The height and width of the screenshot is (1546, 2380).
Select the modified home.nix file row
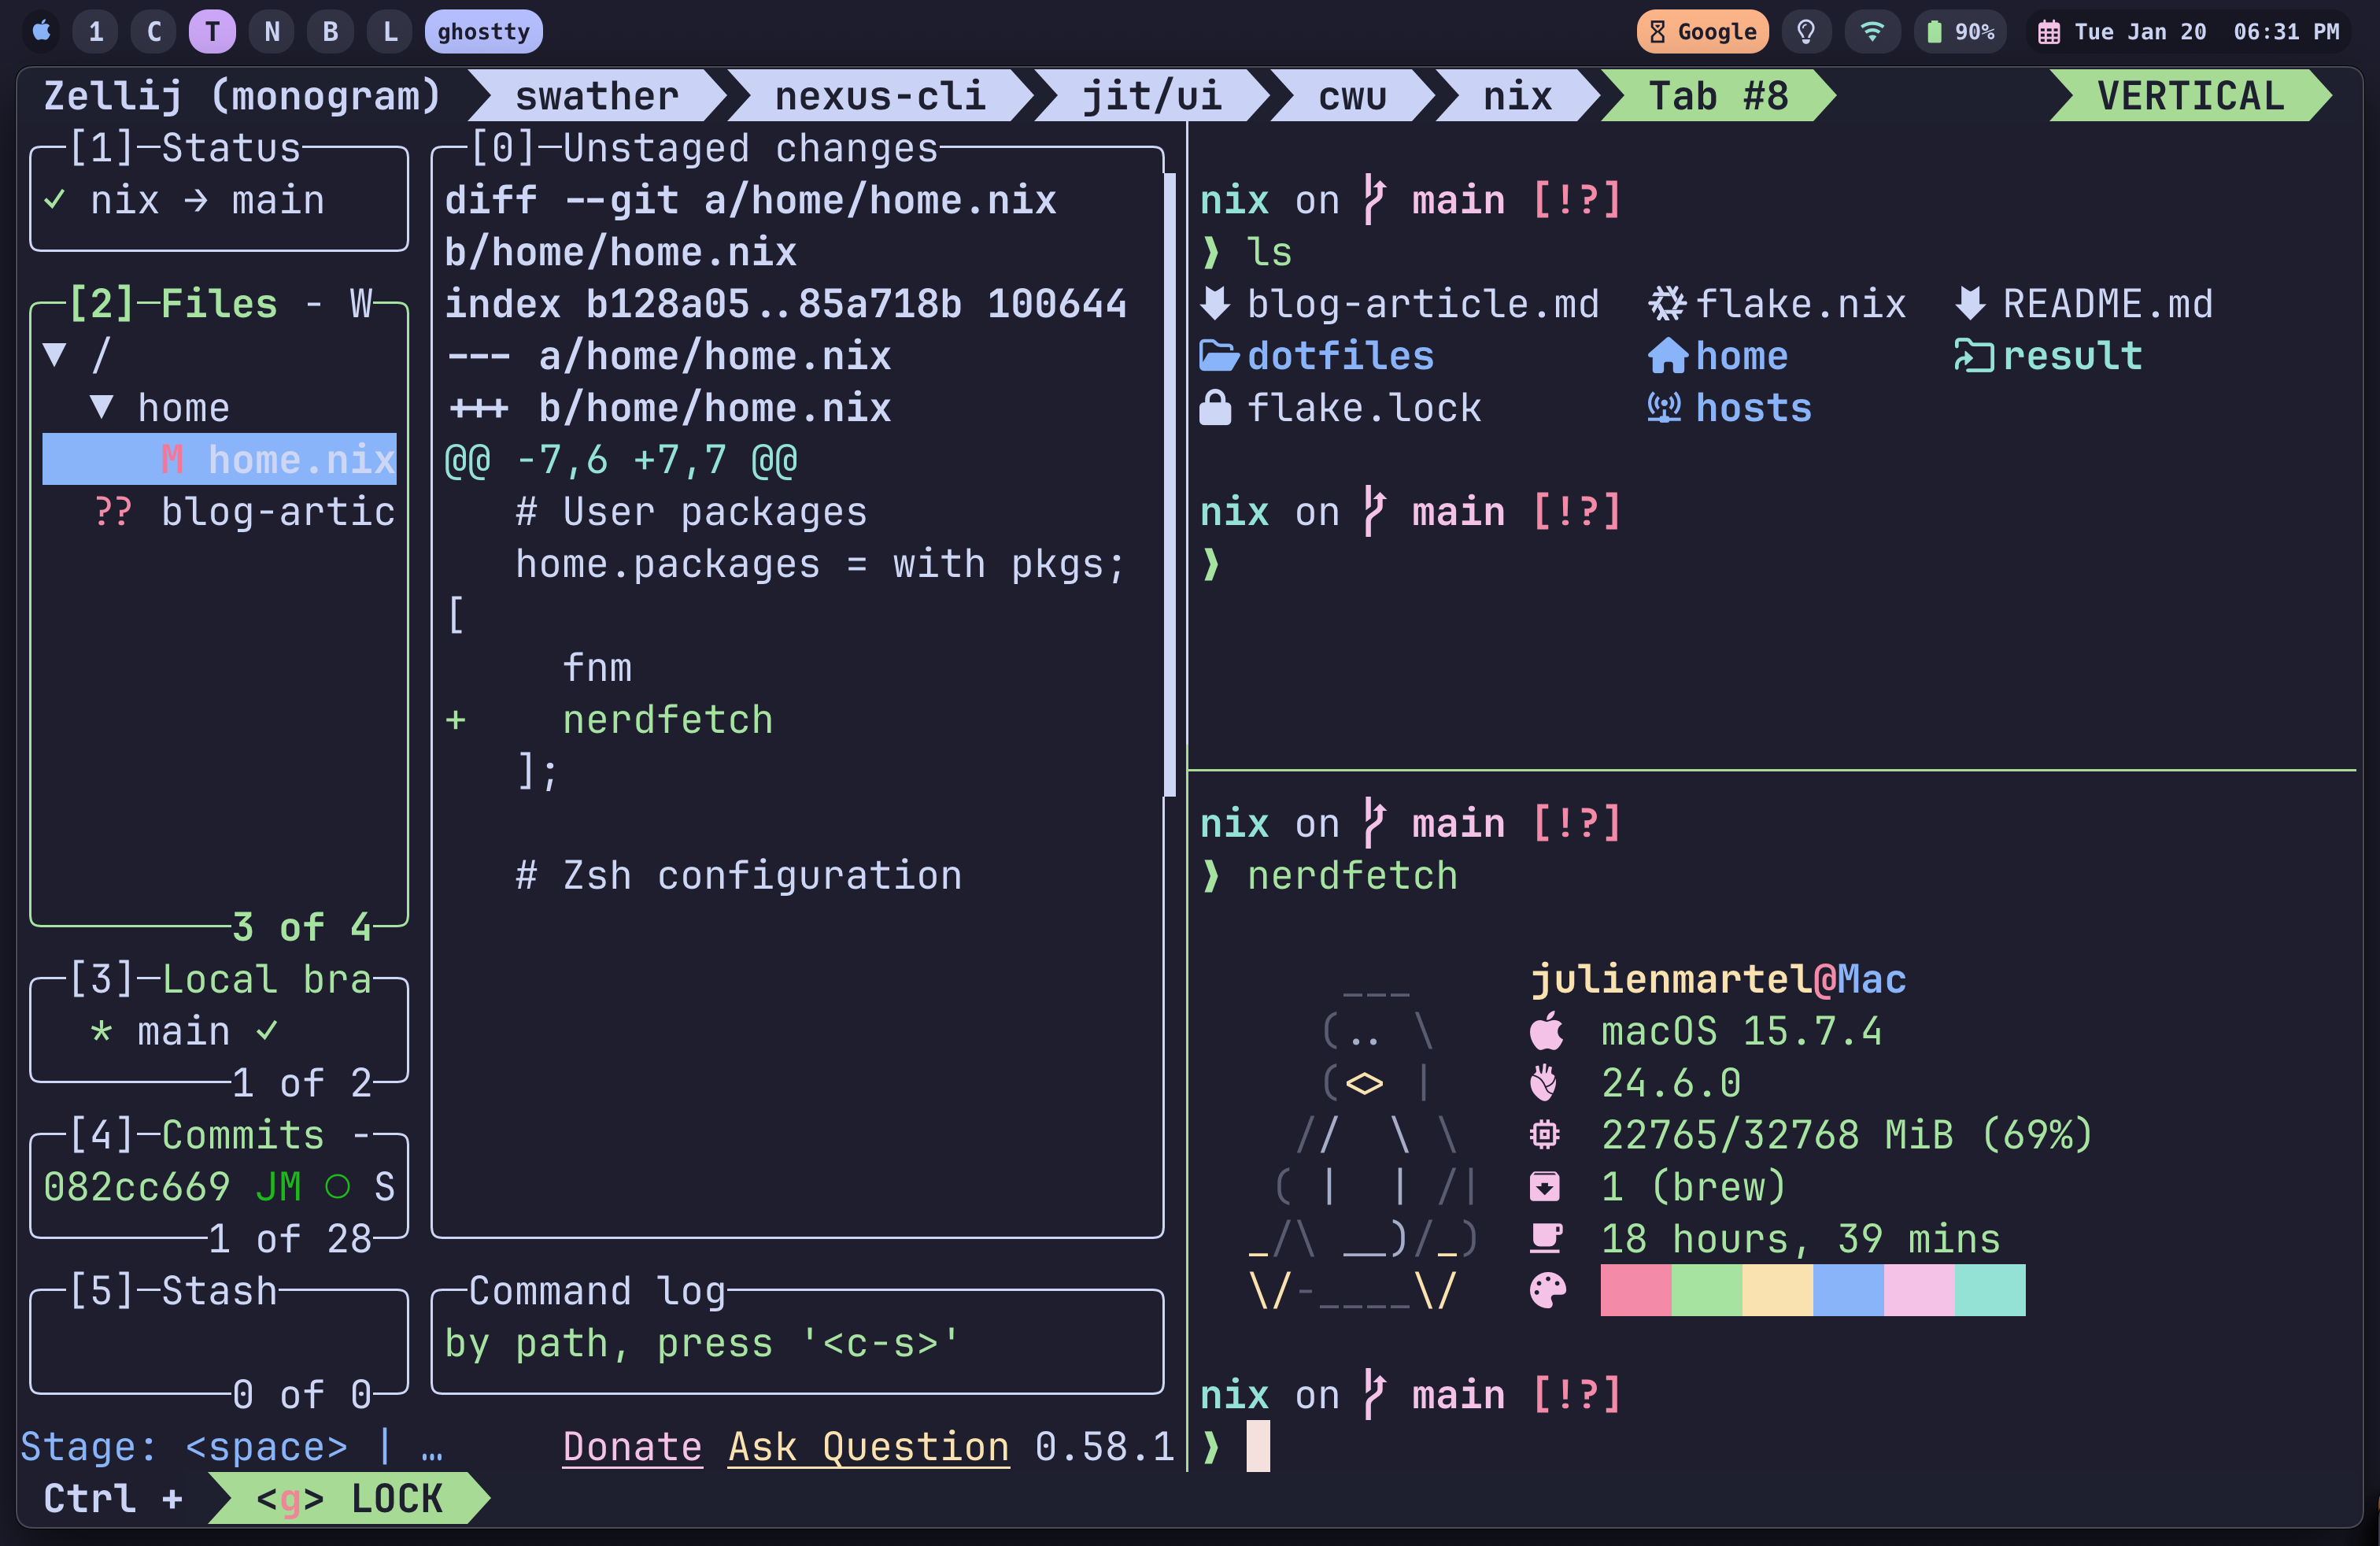(219, 460)
